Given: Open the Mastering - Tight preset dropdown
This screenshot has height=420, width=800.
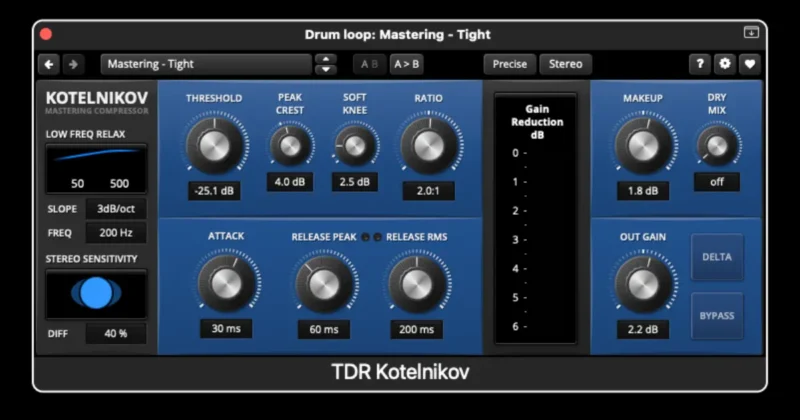Looking at the screenshot, I should pyautogui.click(x=206, y=64).
